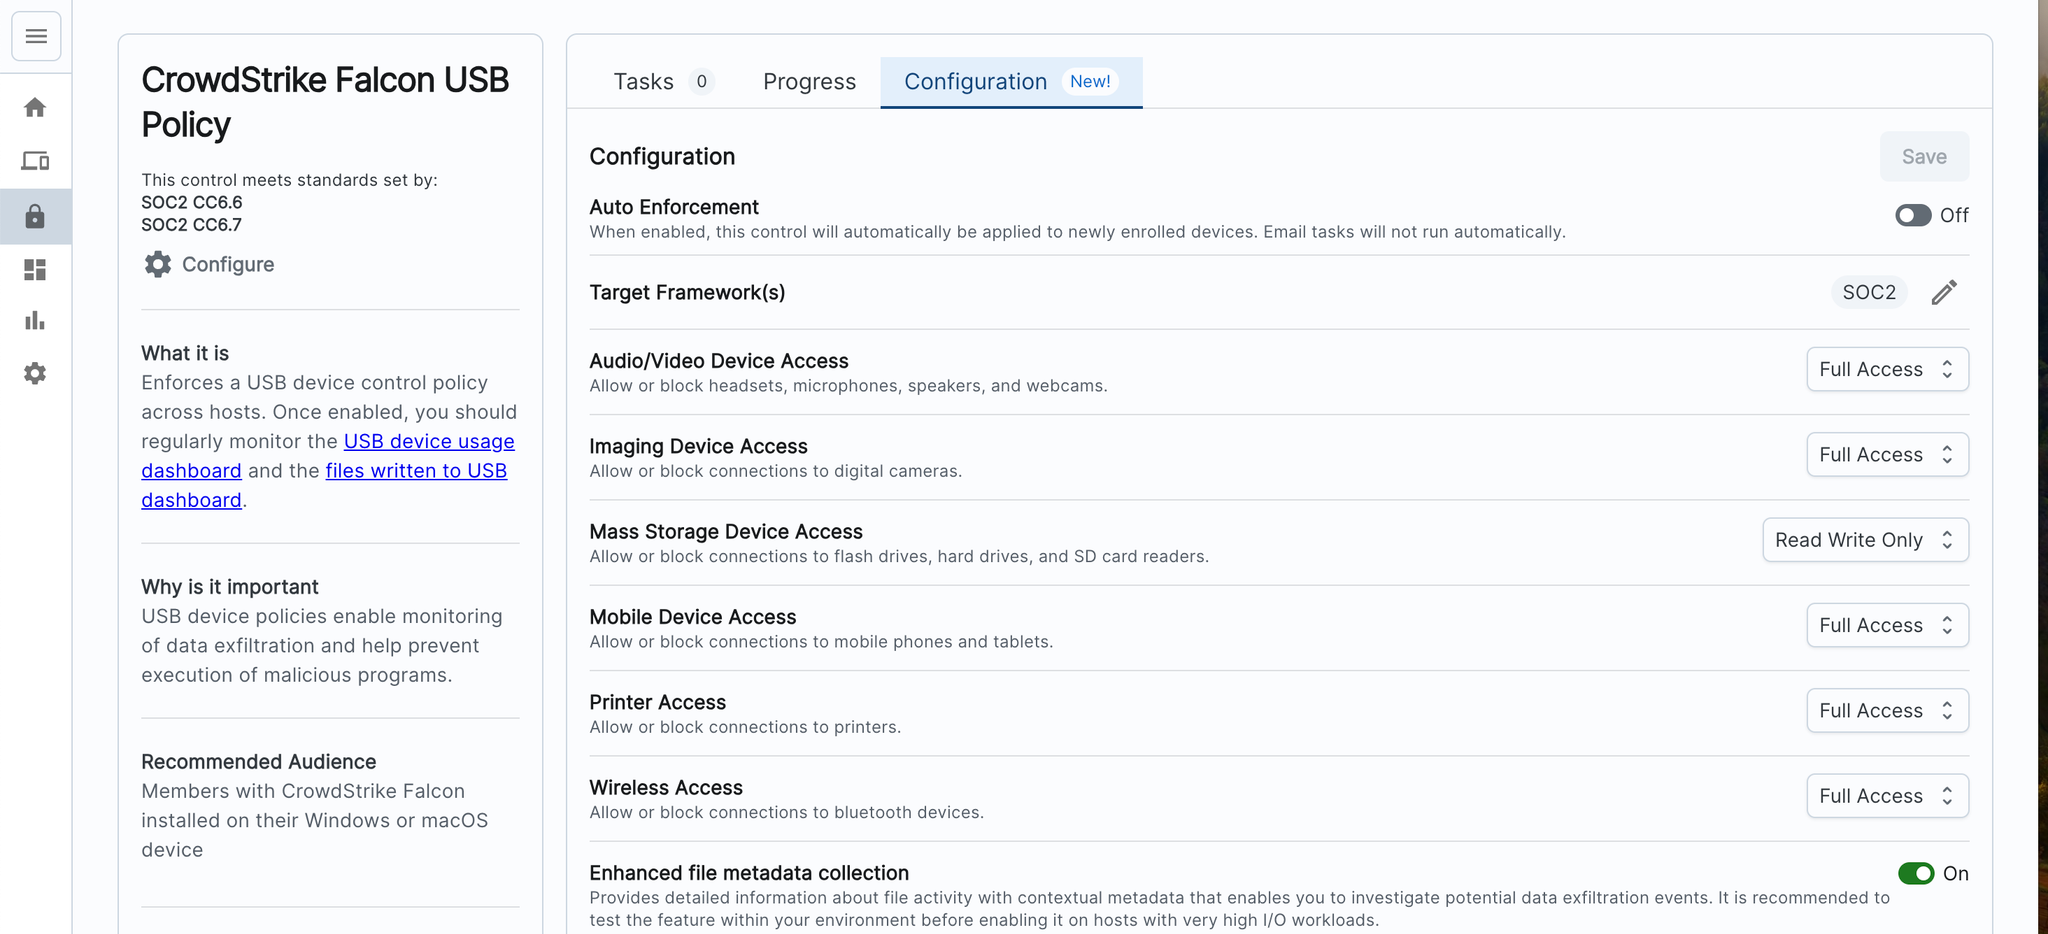Click the Configure gear icon
Screen dimensions: 2048x934
[158, 264]
